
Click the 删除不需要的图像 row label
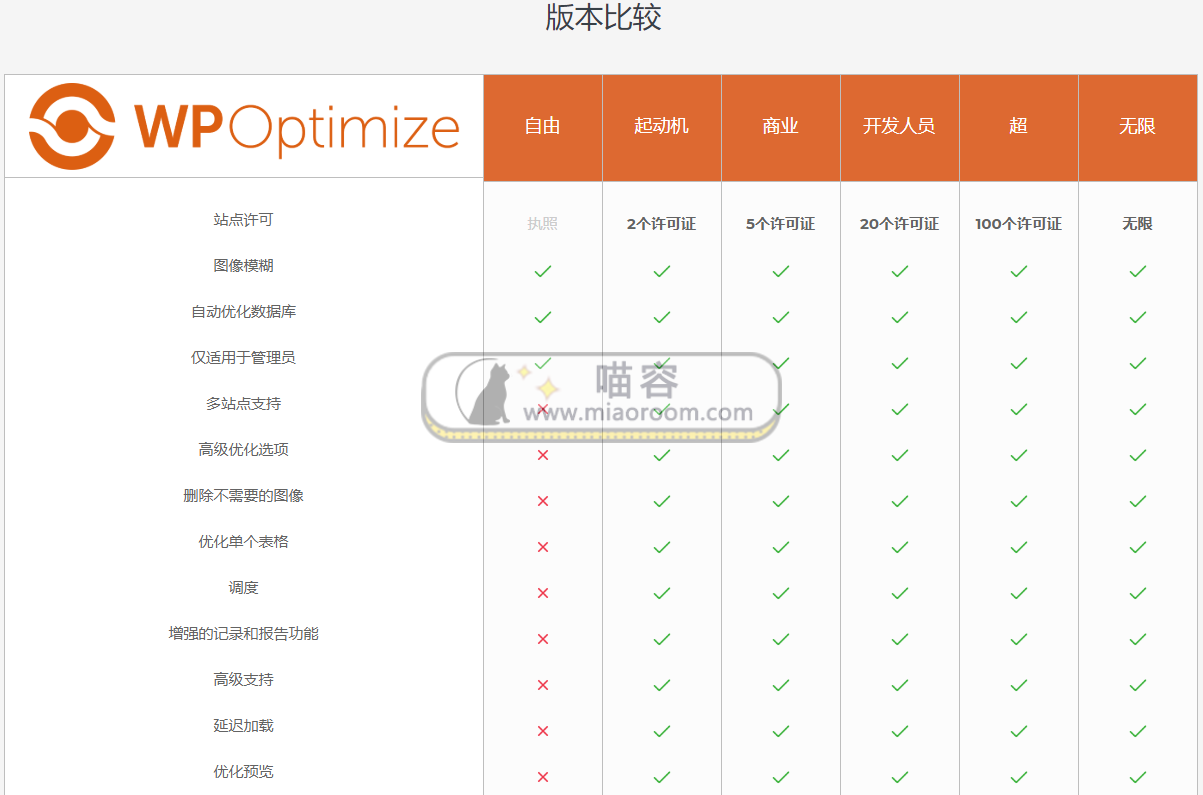(243, 496)
